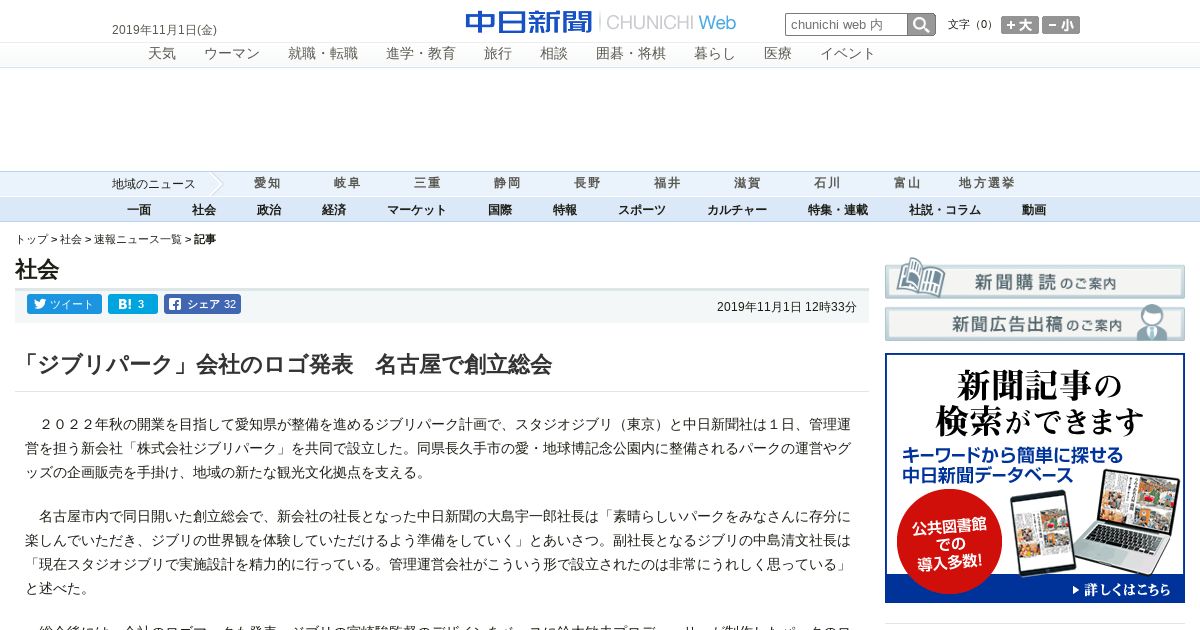Select 愛知 regional news tab

click(x=267, y=183)
